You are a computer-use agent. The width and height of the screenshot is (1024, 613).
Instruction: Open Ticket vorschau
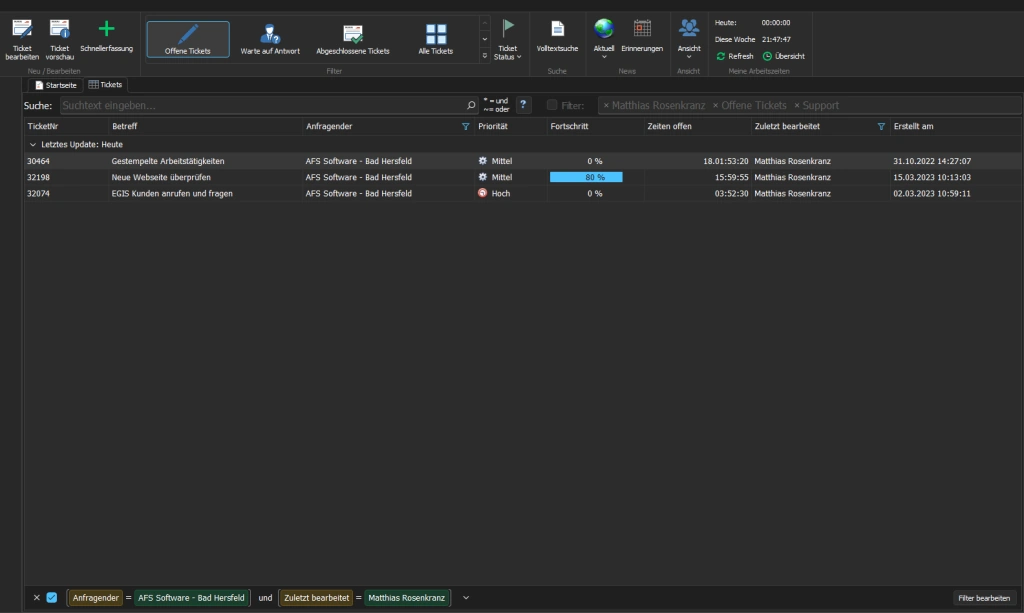[59, 39]
